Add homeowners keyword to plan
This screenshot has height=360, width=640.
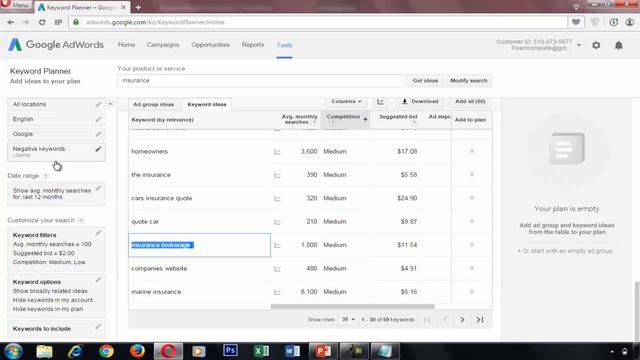[x=471, y=151]
